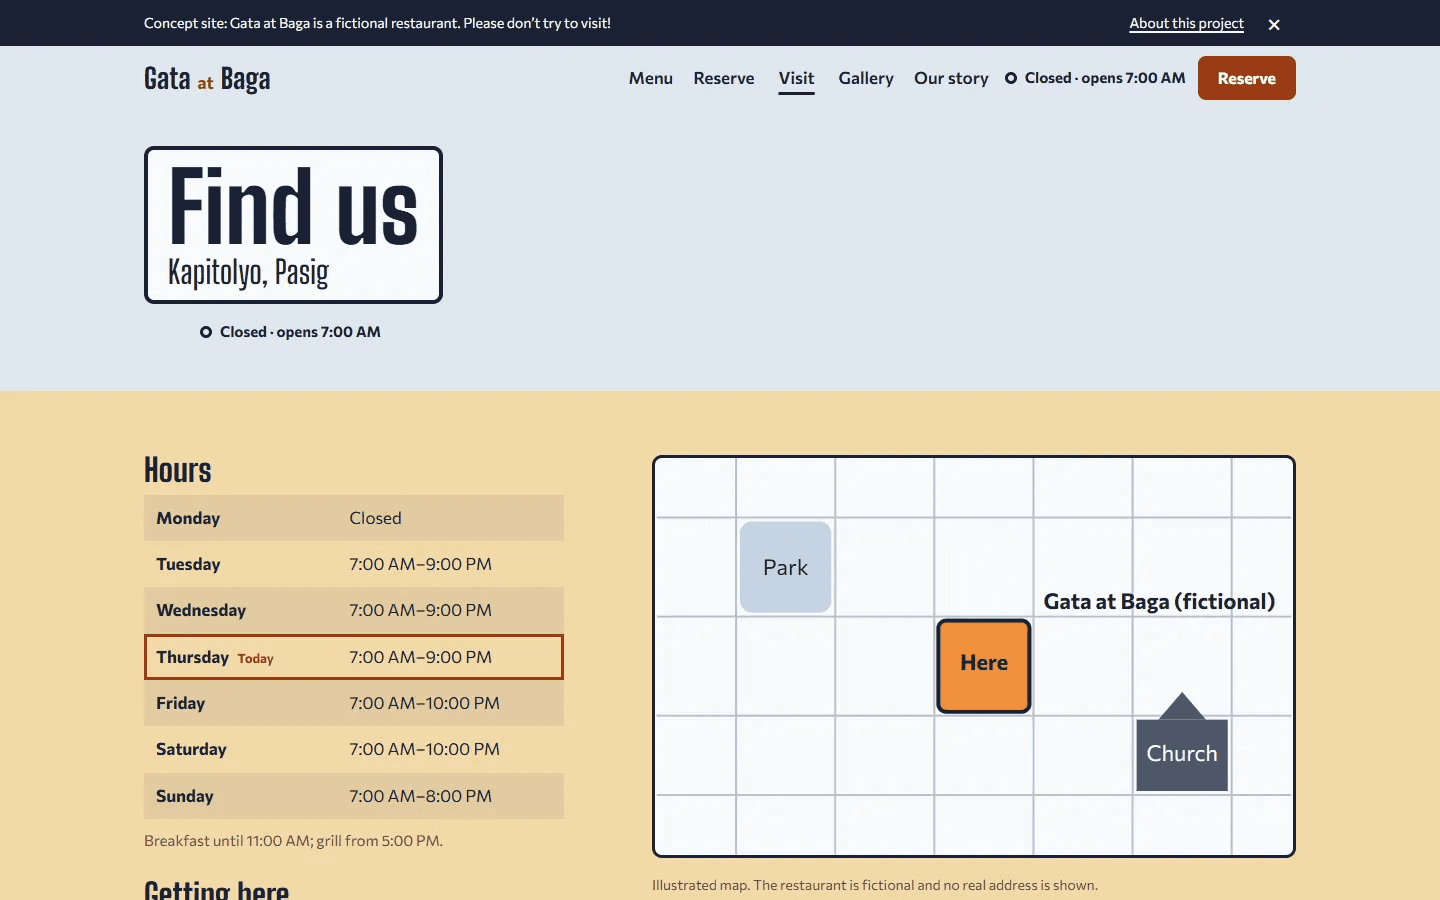Select the Visit navigation tab
Viewport: 1440px width, 900px height.
coord(796,78)
